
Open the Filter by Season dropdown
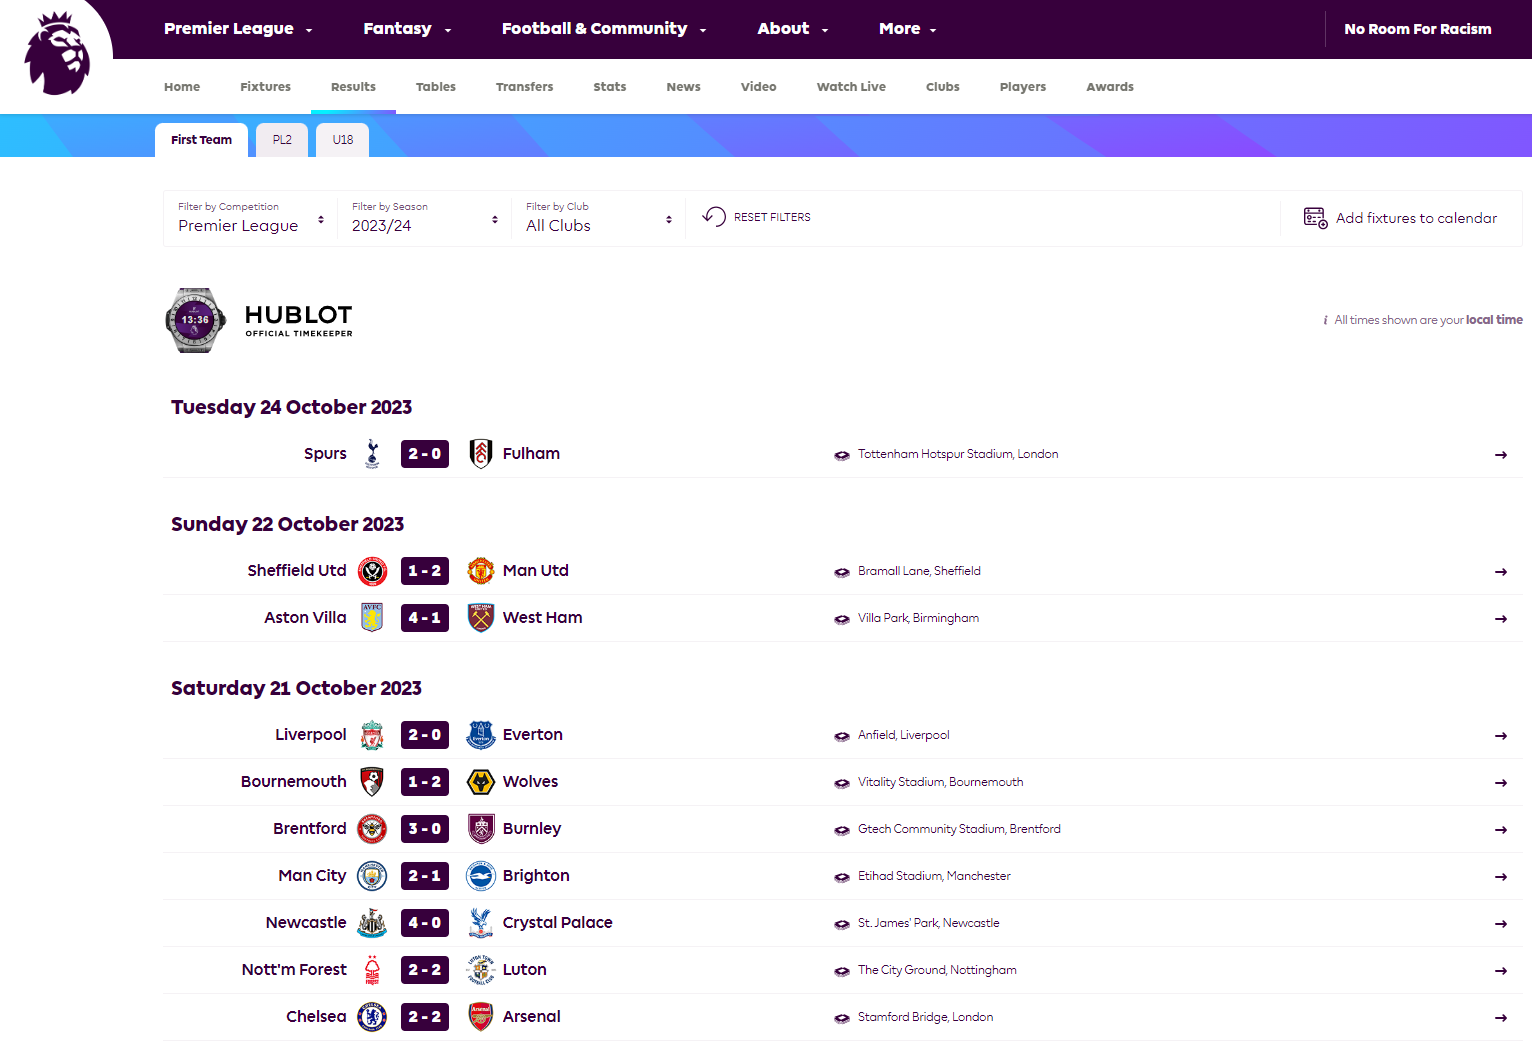pos(425,217)
